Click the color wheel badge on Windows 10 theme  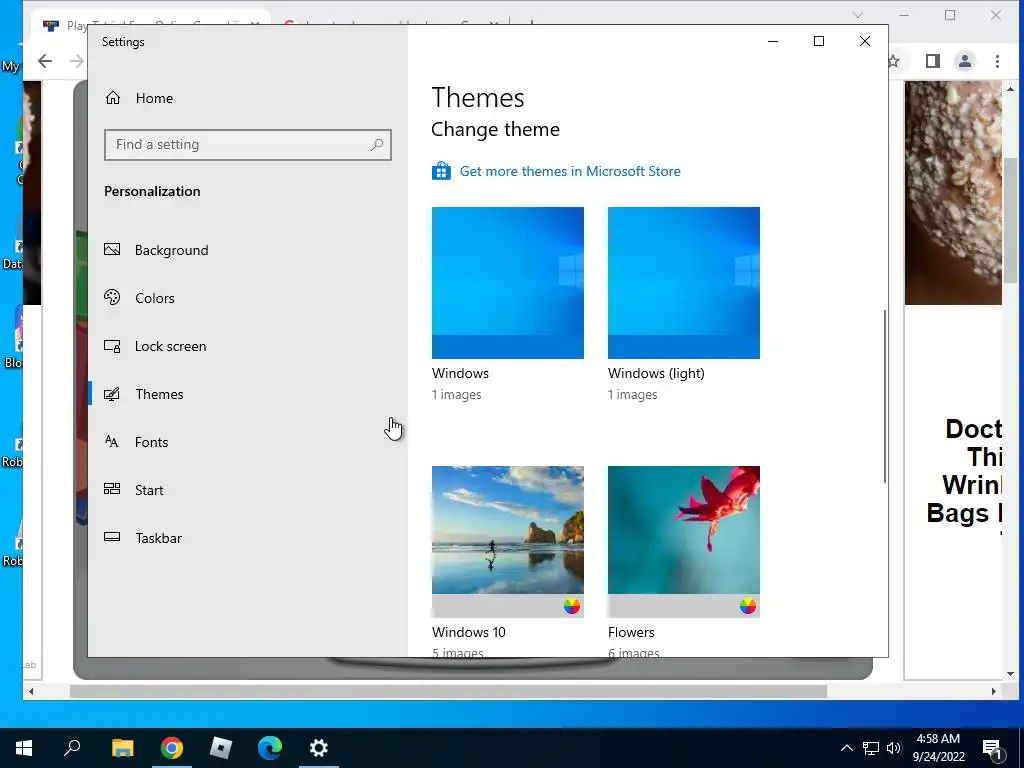(x=571, y=606)
